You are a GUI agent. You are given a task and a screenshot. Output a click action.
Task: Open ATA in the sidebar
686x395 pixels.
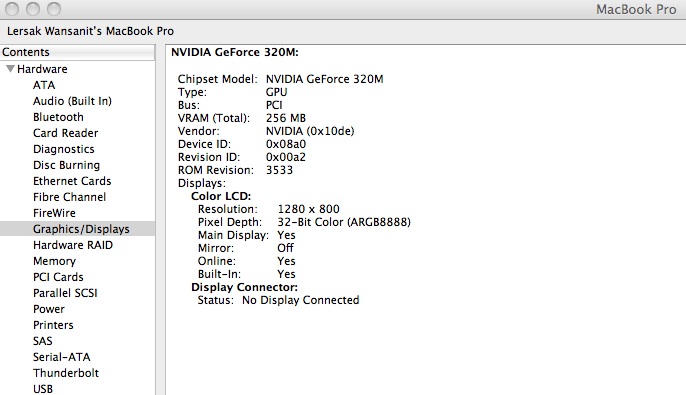tap(44, 85)
